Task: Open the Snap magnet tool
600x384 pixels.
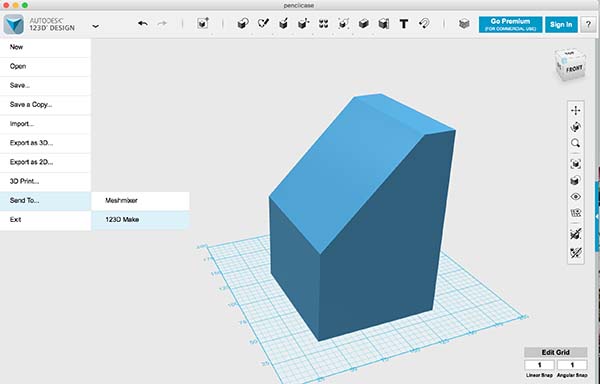Action: pos(424,24)
